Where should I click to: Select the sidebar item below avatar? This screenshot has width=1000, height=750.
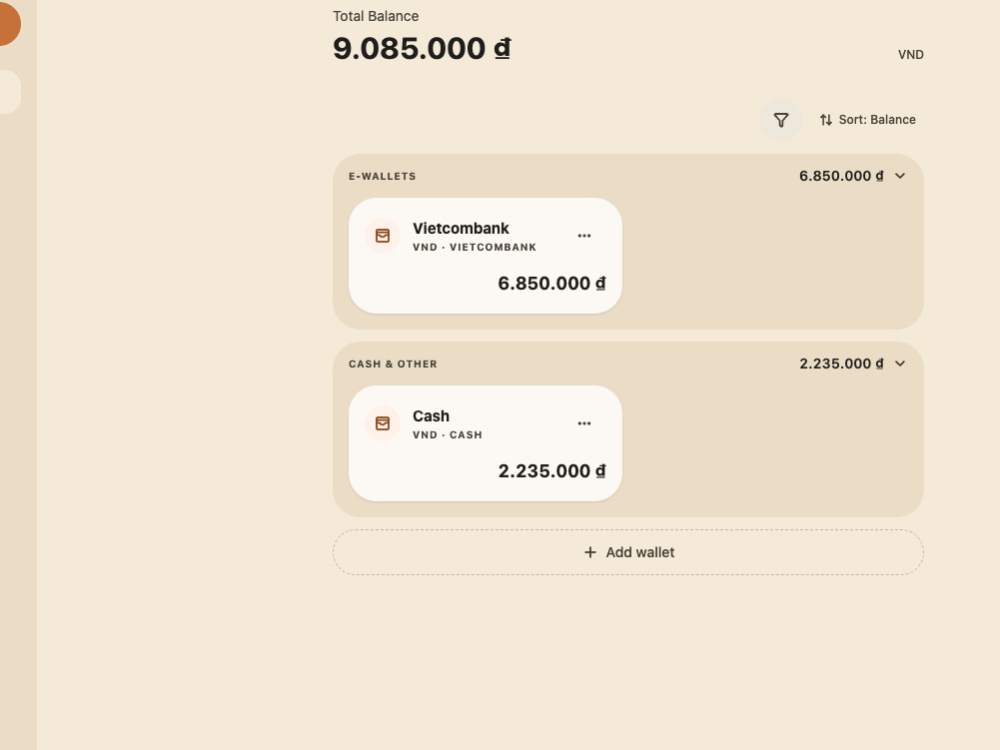pyautogui.click(x=9, y=92)
